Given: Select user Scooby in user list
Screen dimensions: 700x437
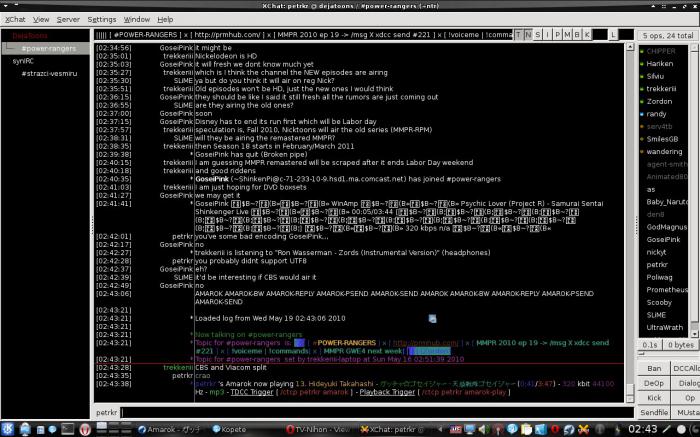Looking at the screenshot, I should click(659, 303).
